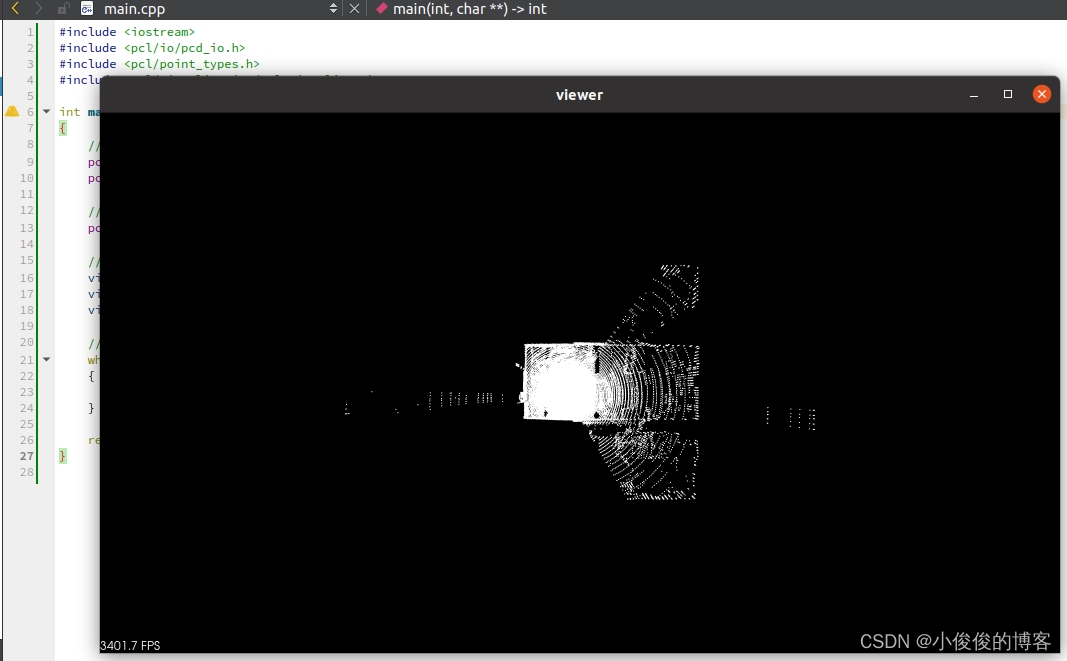Viewport: 1067px width, 661px height.
Task: Collapse the code fold at line 6
Action: point(45,111)
